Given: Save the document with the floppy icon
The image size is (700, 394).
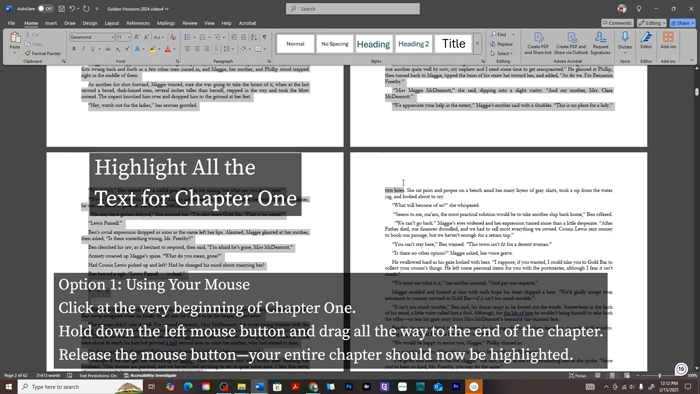Looking at the screenshot, I should 61,8.
